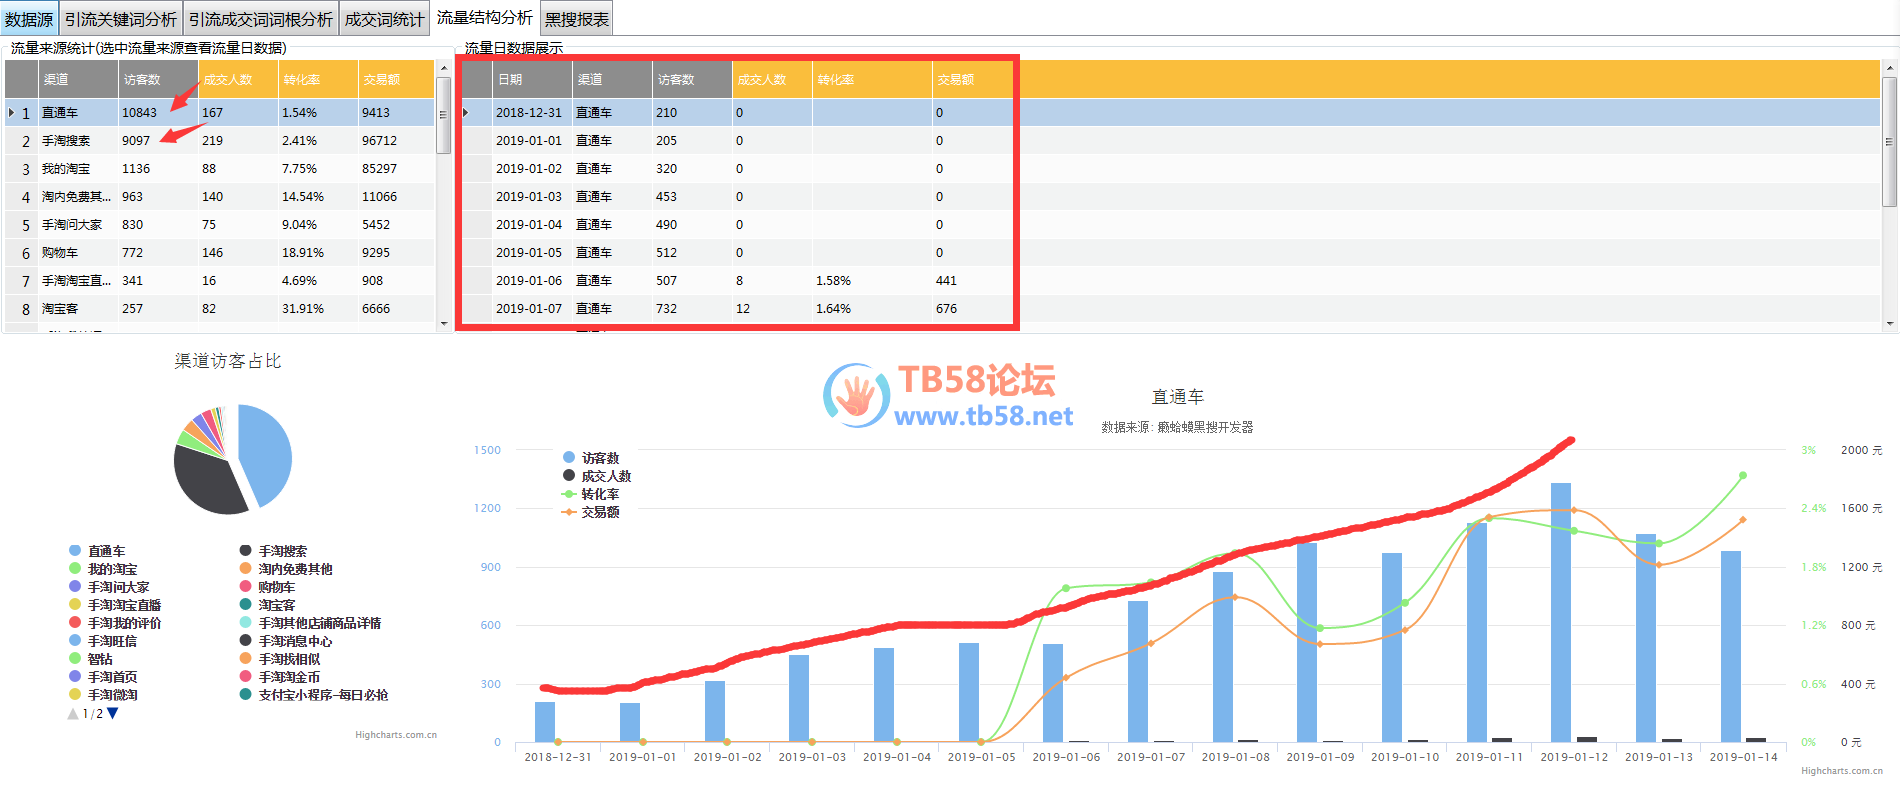Select 手淘搜索 row in channel table
Screen dimensions: 1900x792
point(66,141)
